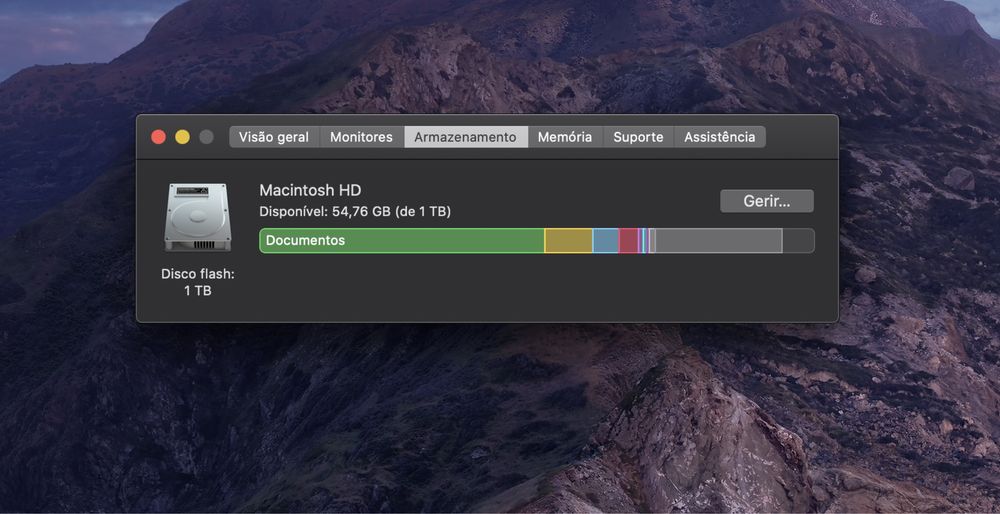Select the Armazenamento tab
1000x514 pixels.
pos(465,137)
